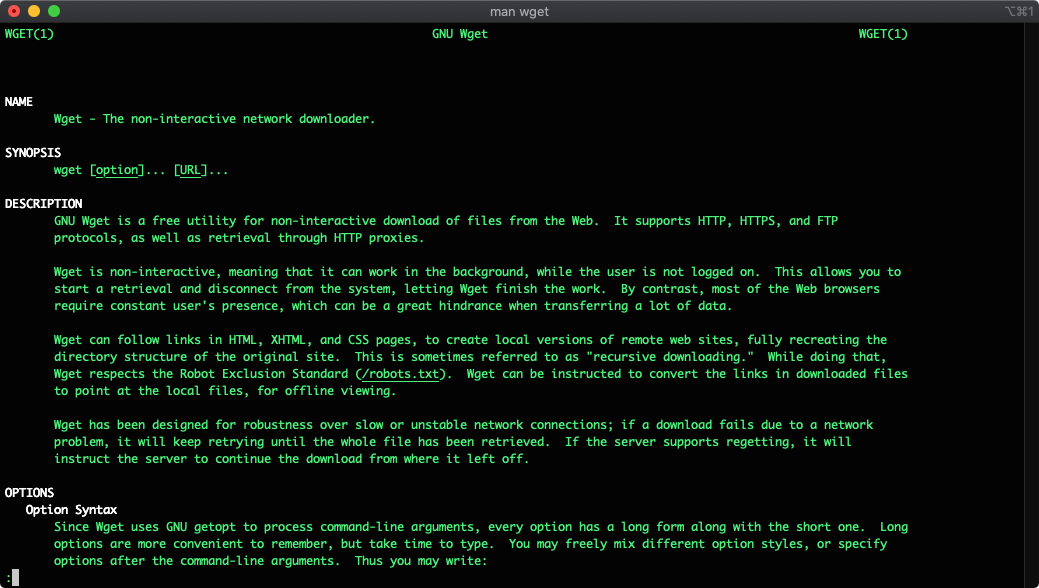The height and width of the screenshot is (588, 1039).
Task: Click the line starting 'GNU Wget is a free utility'
Action: pyautogui.click(x=445, y=221)
